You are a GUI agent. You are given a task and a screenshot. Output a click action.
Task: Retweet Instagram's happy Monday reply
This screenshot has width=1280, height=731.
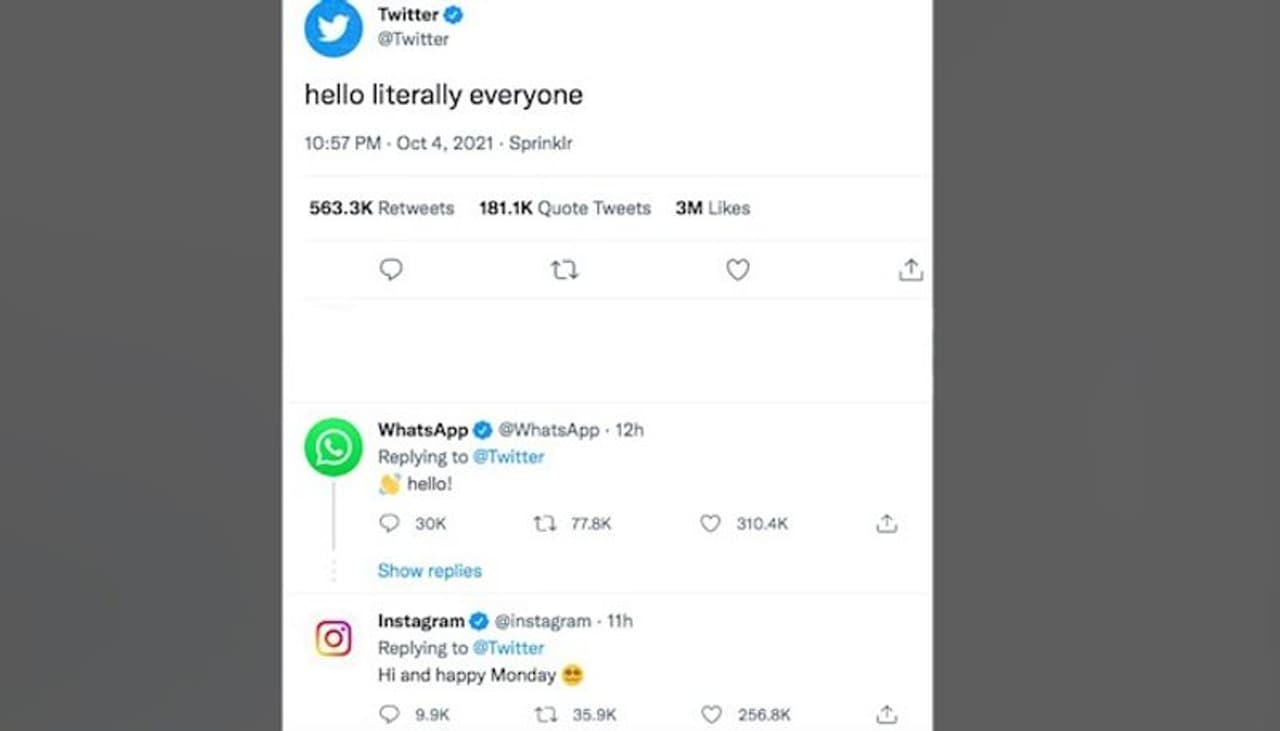click(x=546, y=714)
